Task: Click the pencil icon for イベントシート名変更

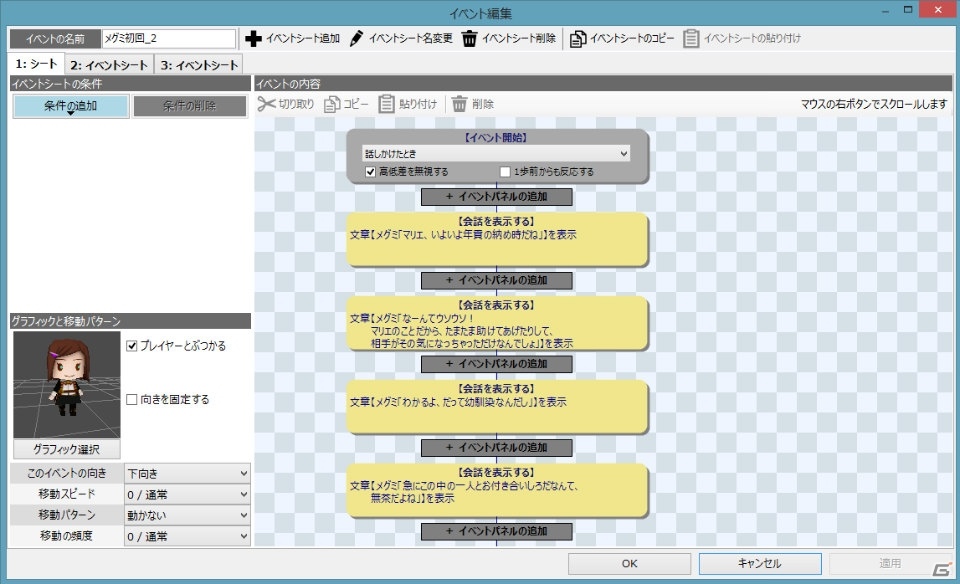Action: [x=356, y=39]
